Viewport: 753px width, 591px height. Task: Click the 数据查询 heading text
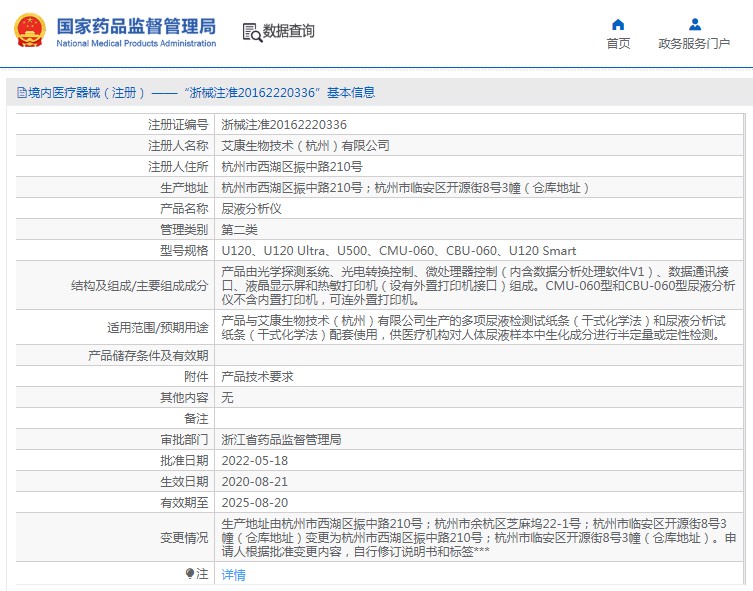[x=288, y=31]
